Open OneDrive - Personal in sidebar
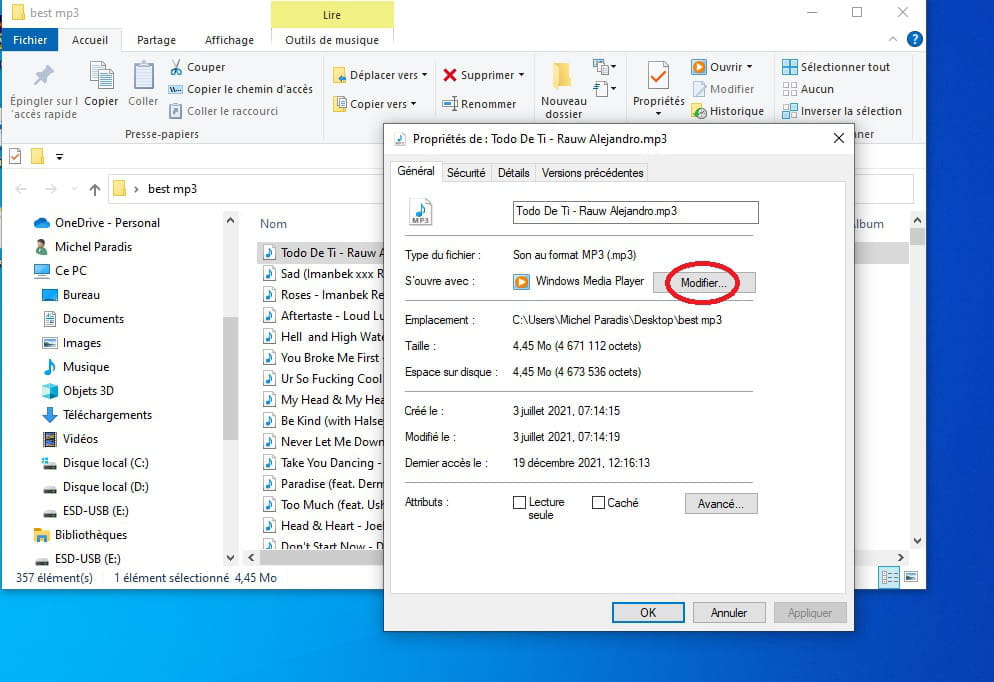The image size is (994, 682). click(x=96, y=222)
